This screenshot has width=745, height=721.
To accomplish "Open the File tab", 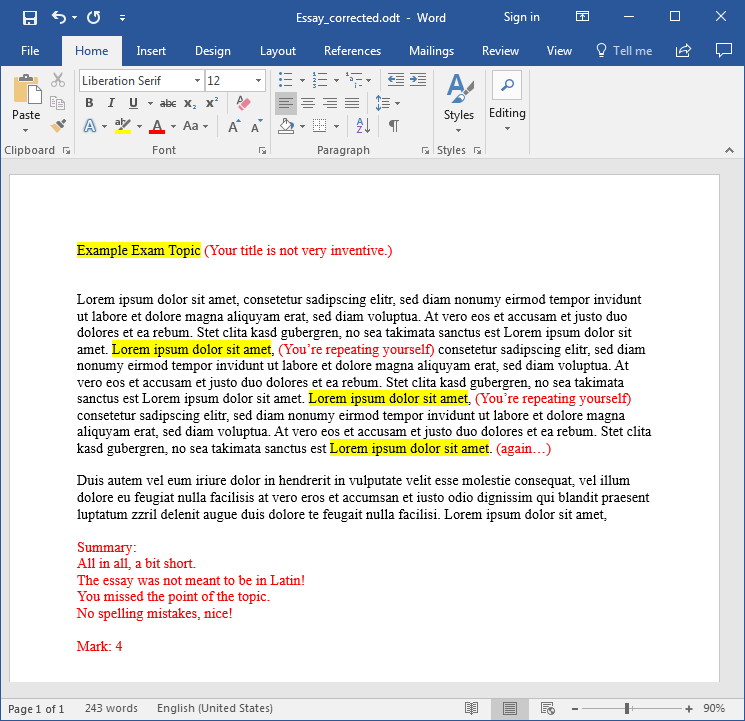I will [x=30, y=51].
